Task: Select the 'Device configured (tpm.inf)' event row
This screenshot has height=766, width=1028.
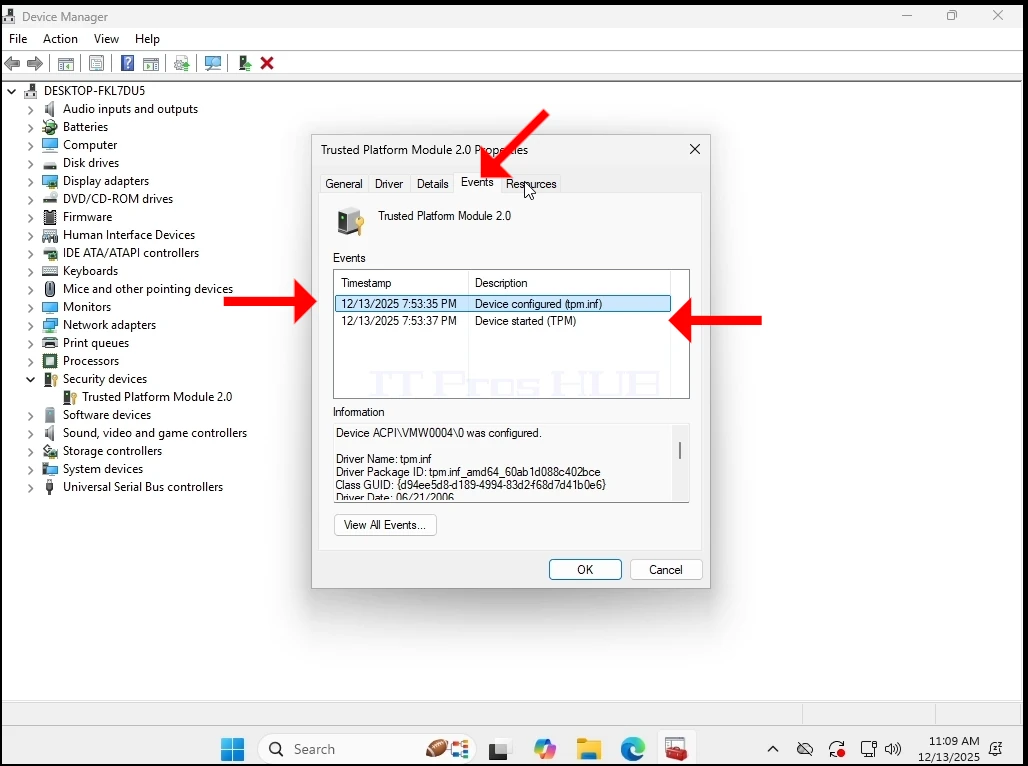Action: [503, 304]
